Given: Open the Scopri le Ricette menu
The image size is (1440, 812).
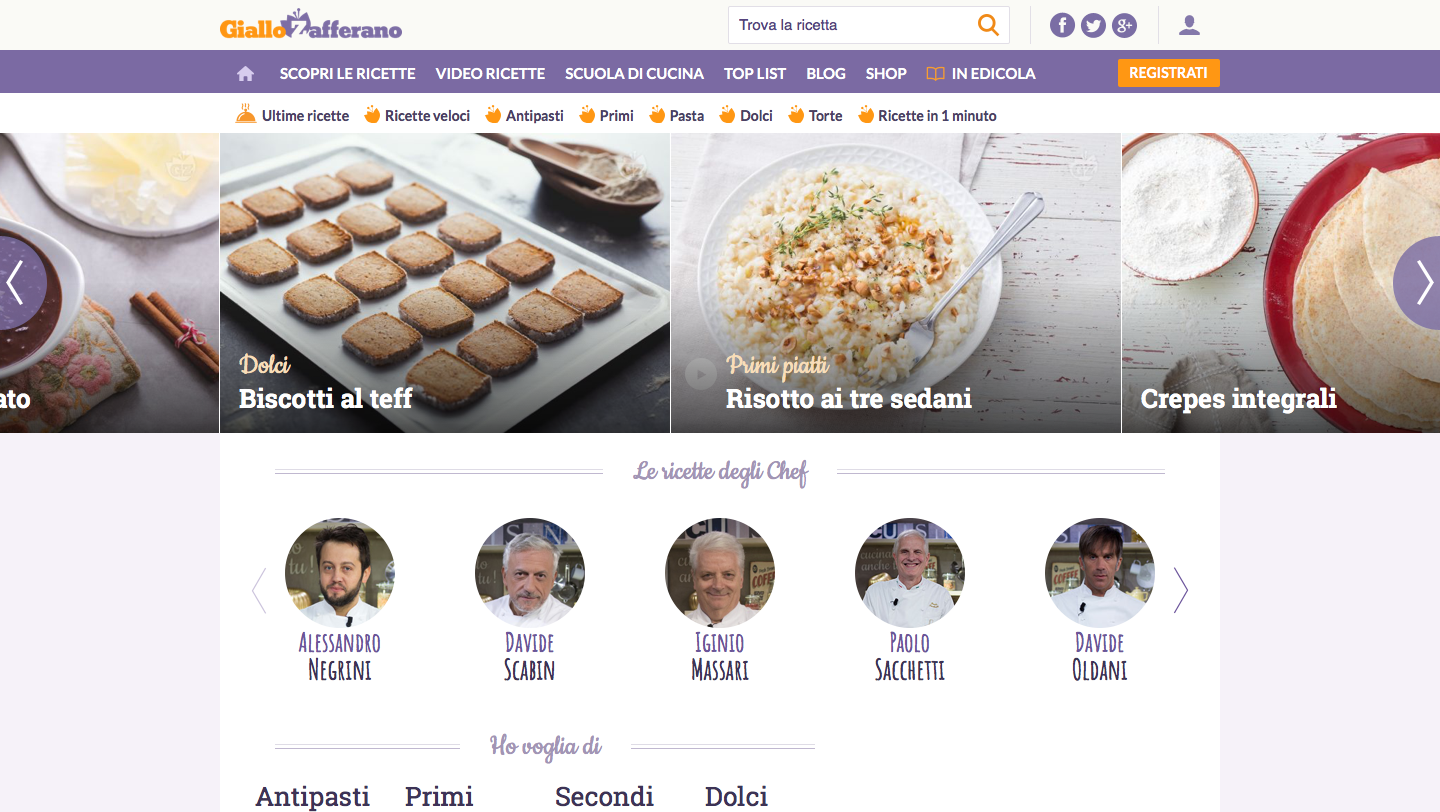Looking at the screenshot, I should [347, 73].
